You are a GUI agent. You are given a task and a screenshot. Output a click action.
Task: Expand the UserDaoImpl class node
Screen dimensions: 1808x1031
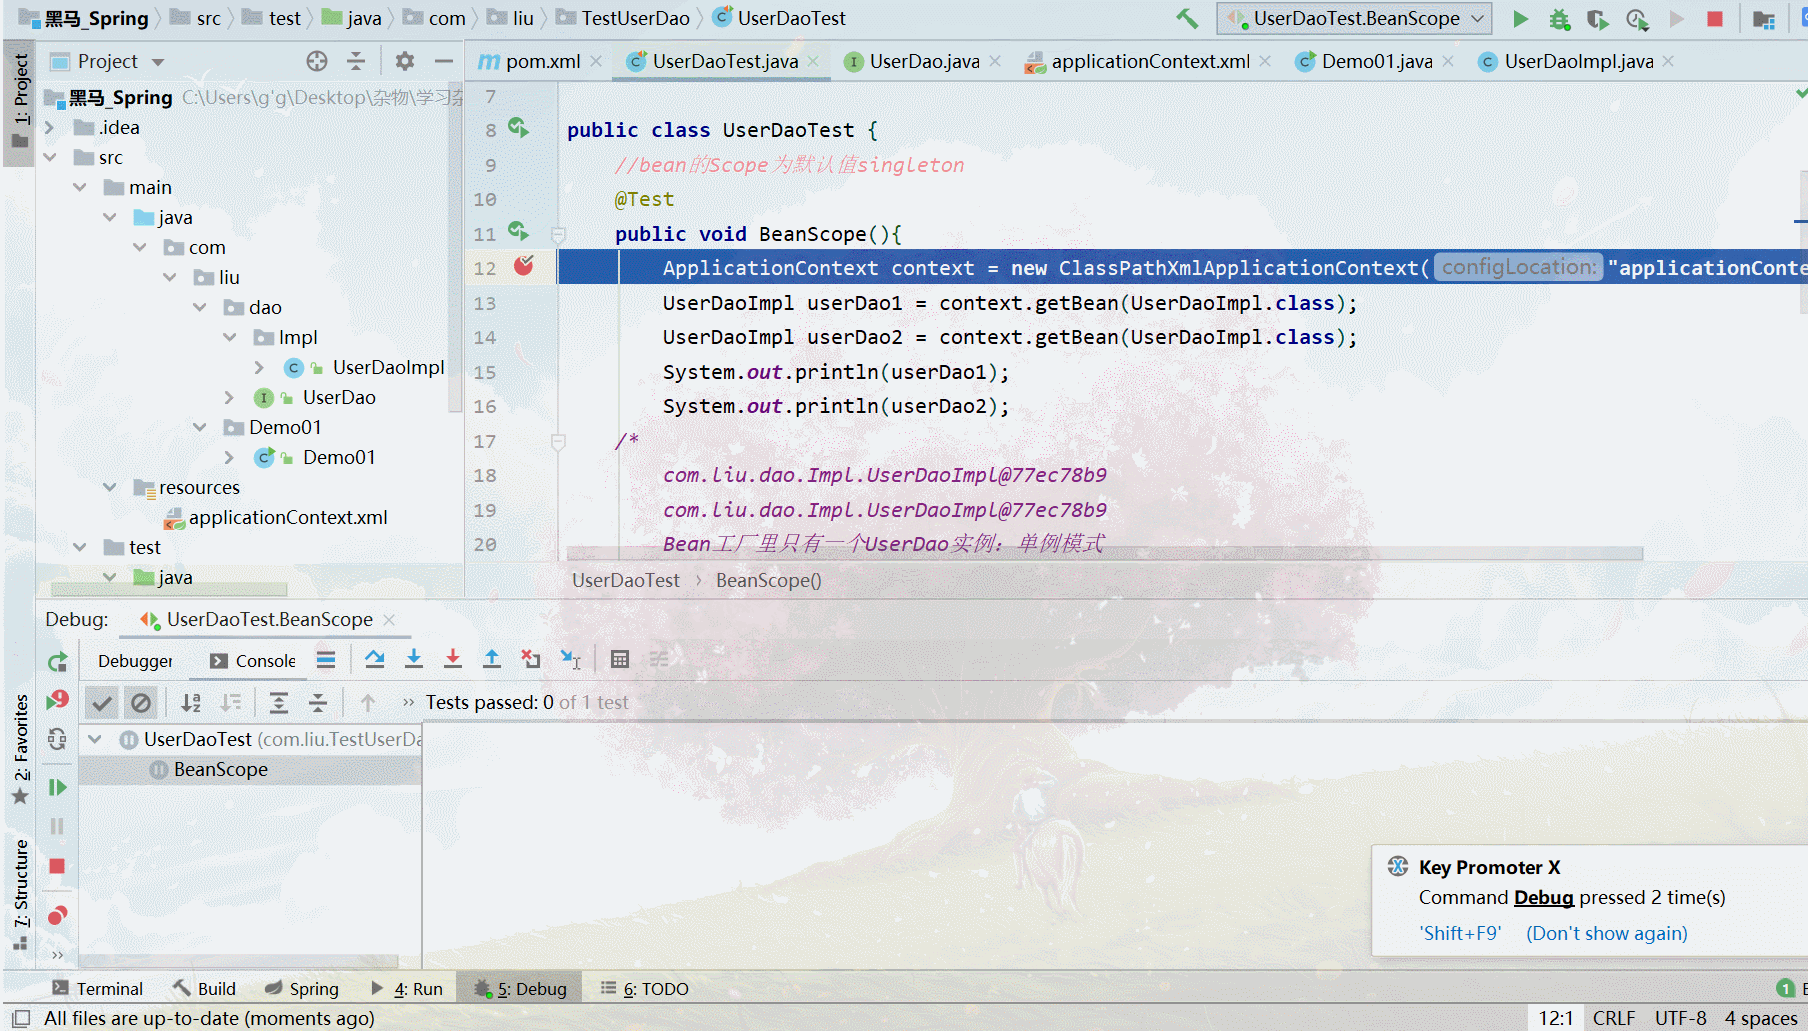[259, 367]
